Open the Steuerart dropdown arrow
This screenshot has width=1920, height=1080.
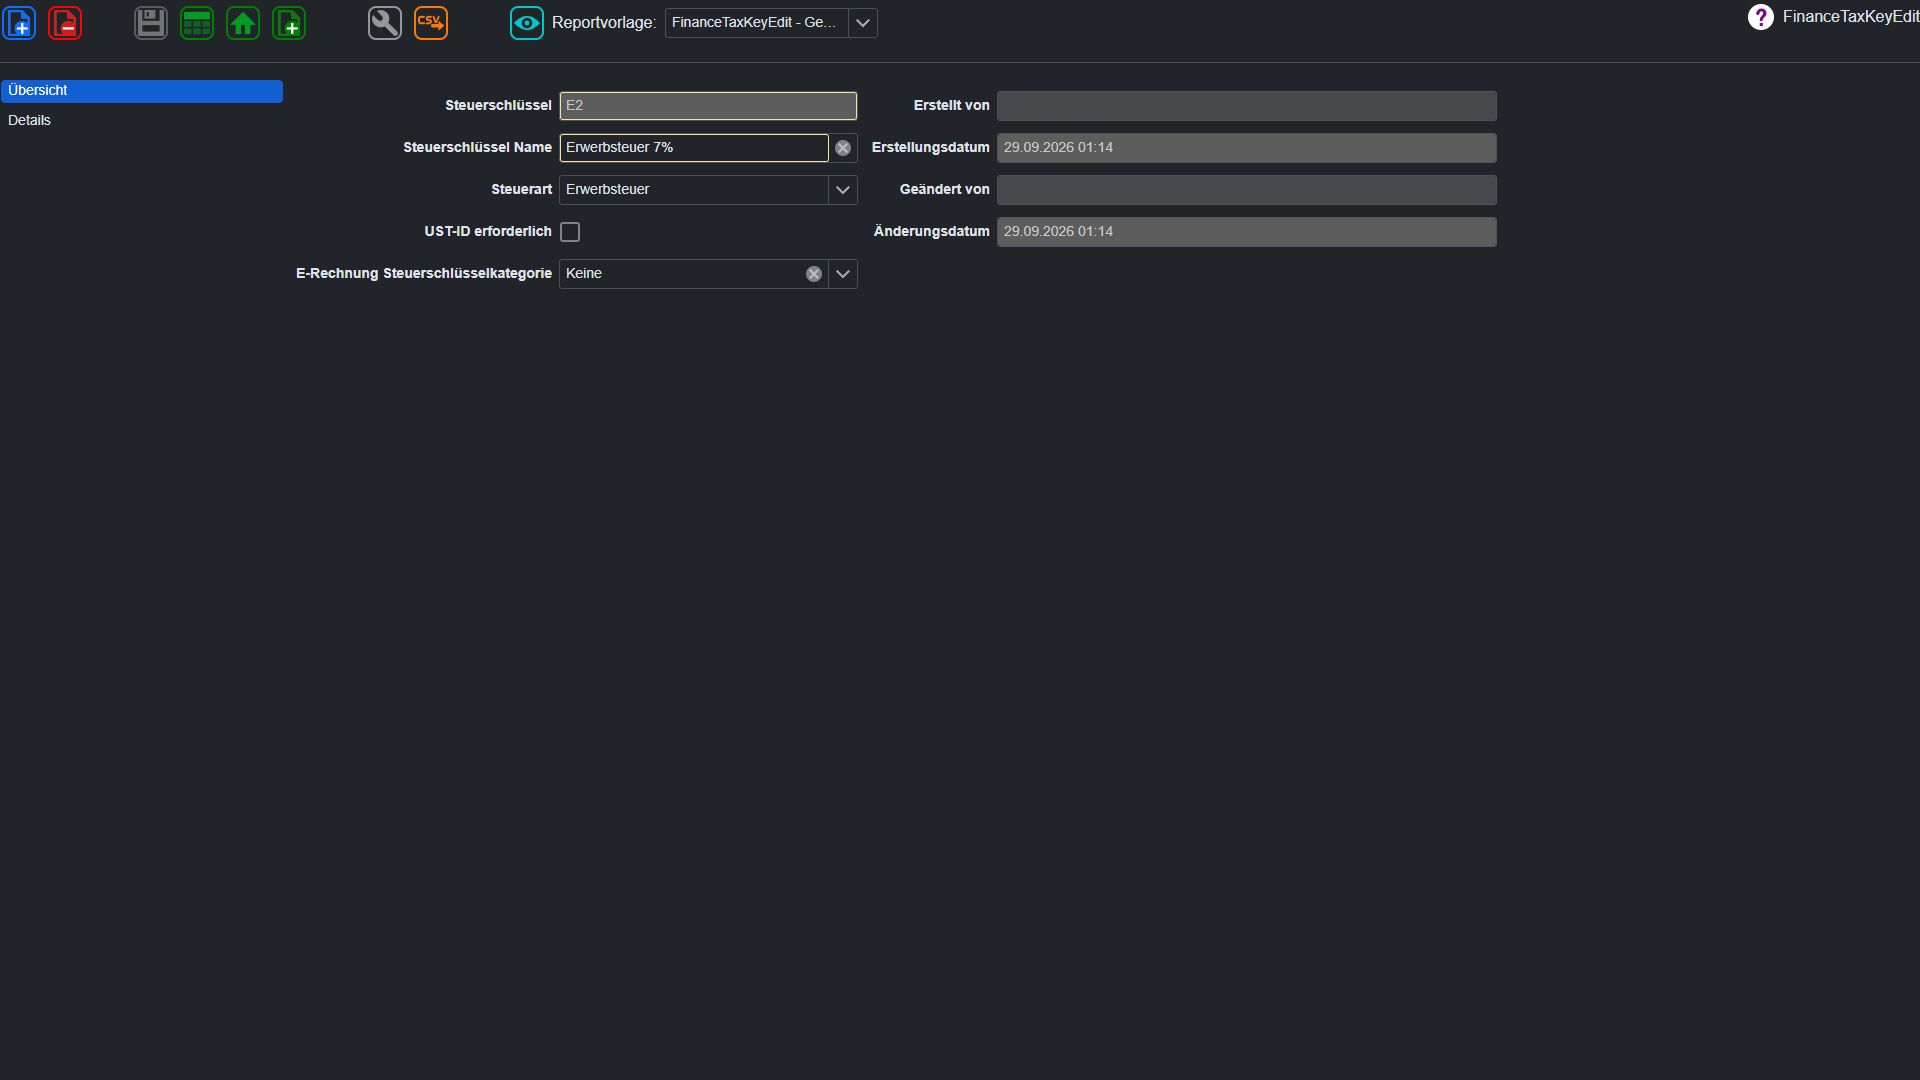[x=843, y=190]
